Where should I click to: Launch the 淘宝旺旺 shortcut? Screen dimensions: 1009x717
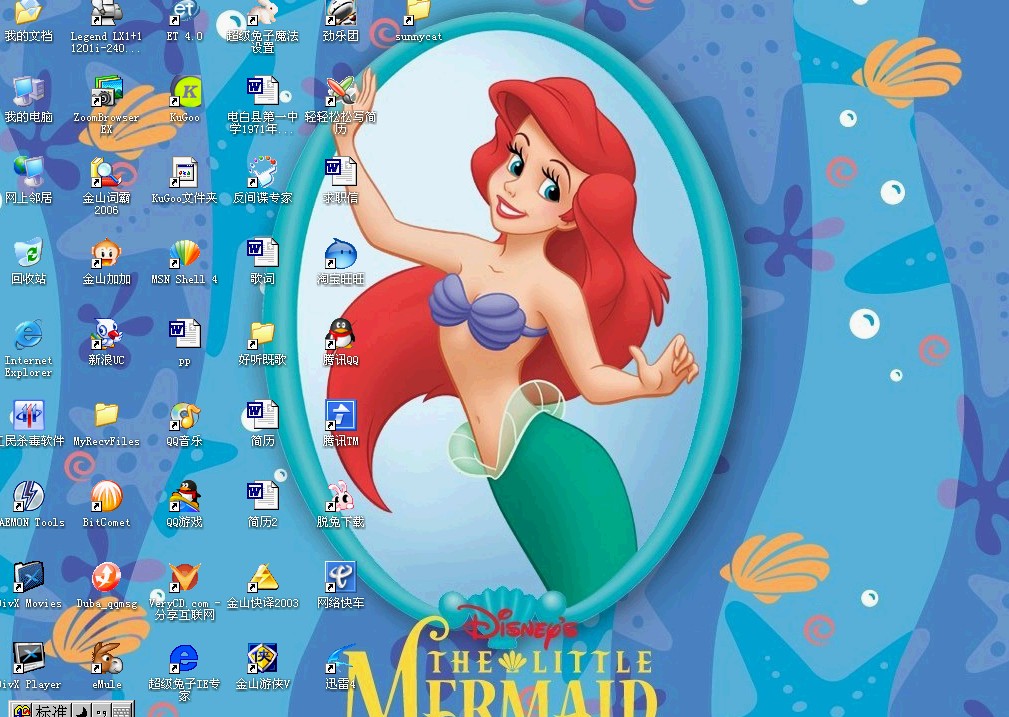click(341, 254)
